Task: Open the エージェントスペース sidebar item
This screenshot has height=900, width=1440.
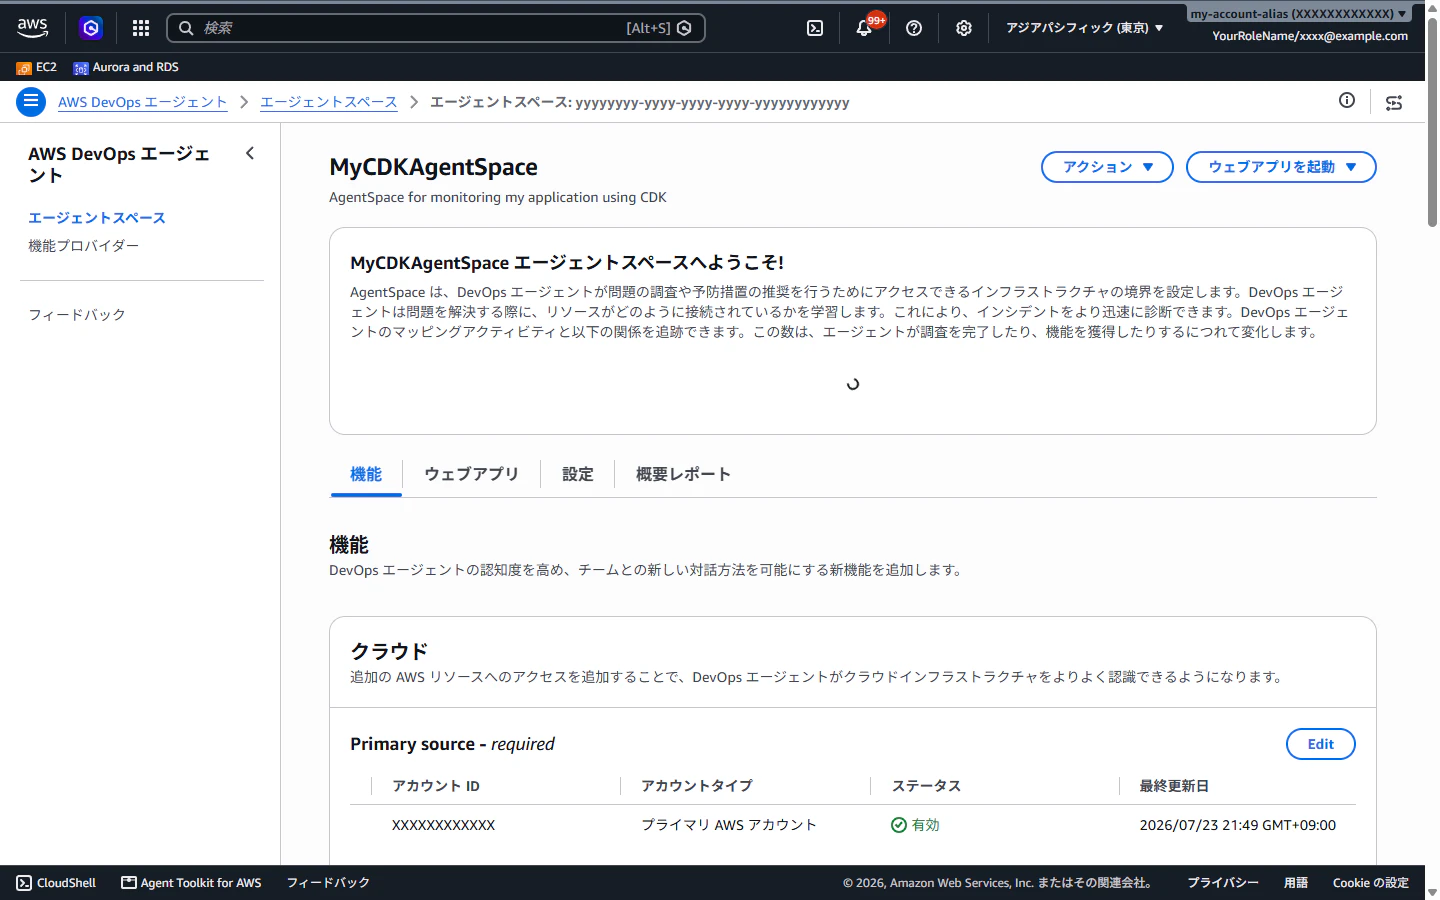Action: (97, 218)
